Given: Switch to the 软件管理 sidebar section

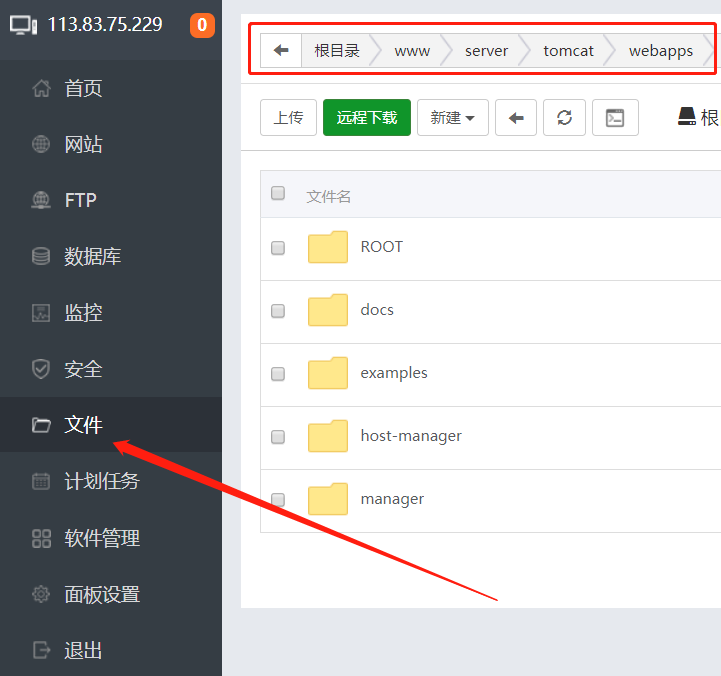Looking at the screenshot, I should pyautogui.click(x=101, y=539).
